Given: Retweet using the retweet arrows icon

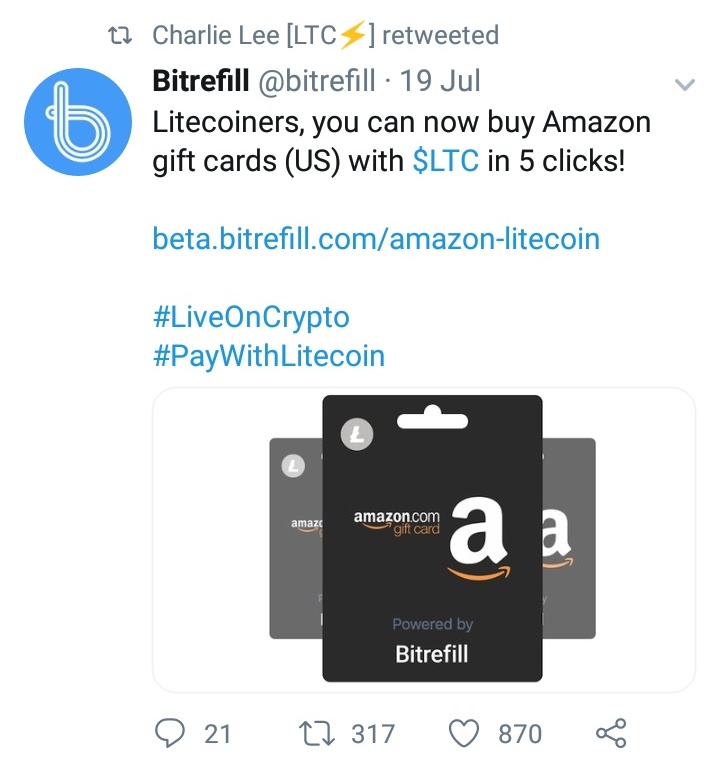Looking at the screenshot, I should click(x=317, y=734).
